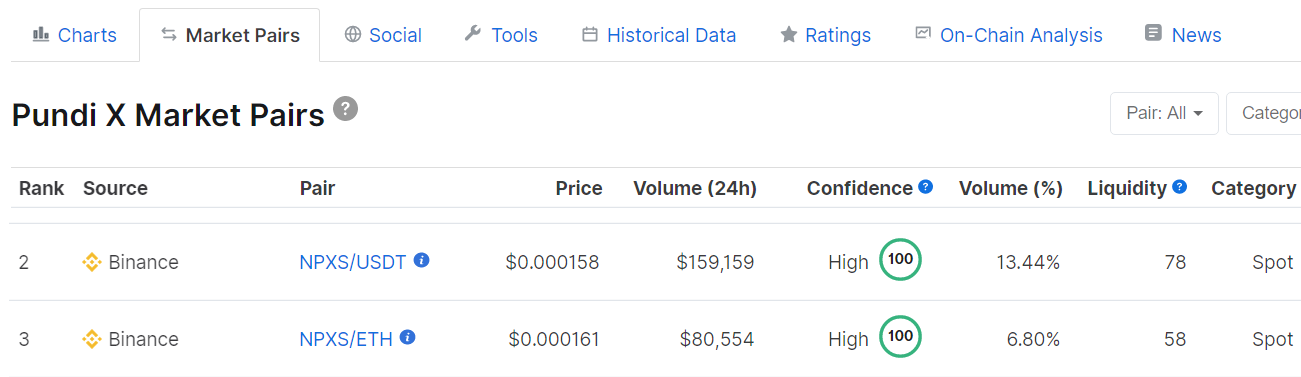Open the On-Chain Analysis tab
Screen dimensions: 1301x377
(1008, 35)
